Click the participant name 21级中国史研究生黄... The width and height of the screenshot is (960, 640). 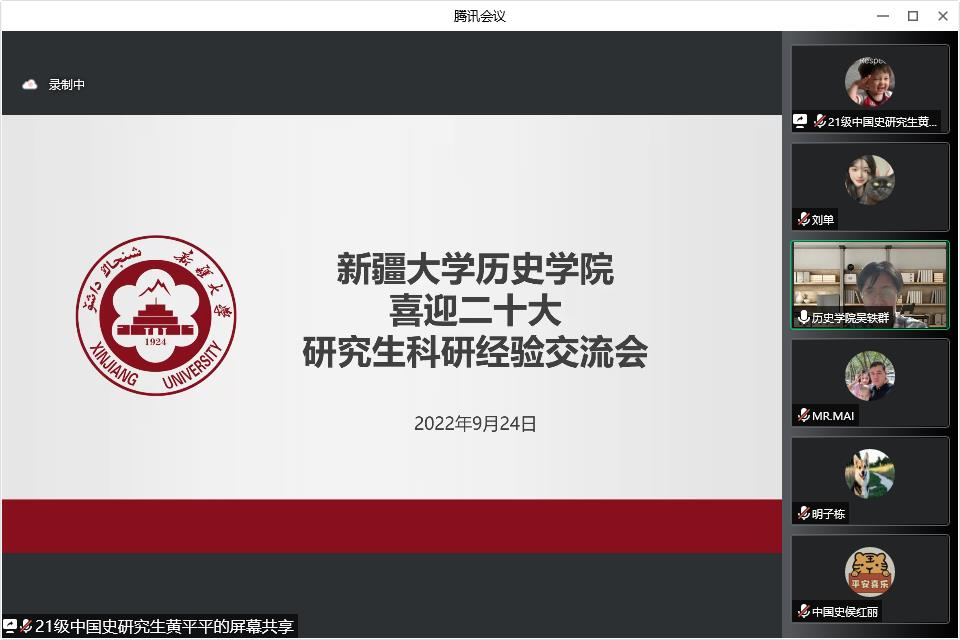click(882, 122)
